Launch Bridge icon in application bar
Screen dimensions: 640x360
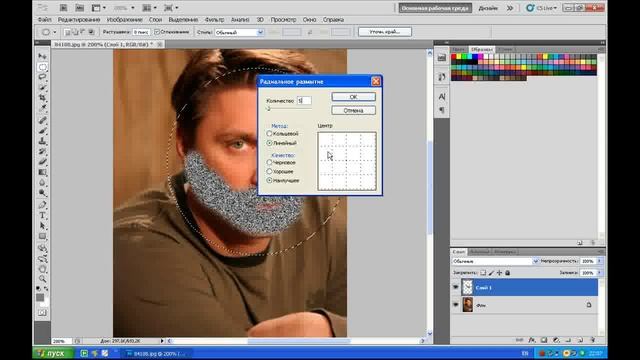pyautogui.click(x=63, y=8)
